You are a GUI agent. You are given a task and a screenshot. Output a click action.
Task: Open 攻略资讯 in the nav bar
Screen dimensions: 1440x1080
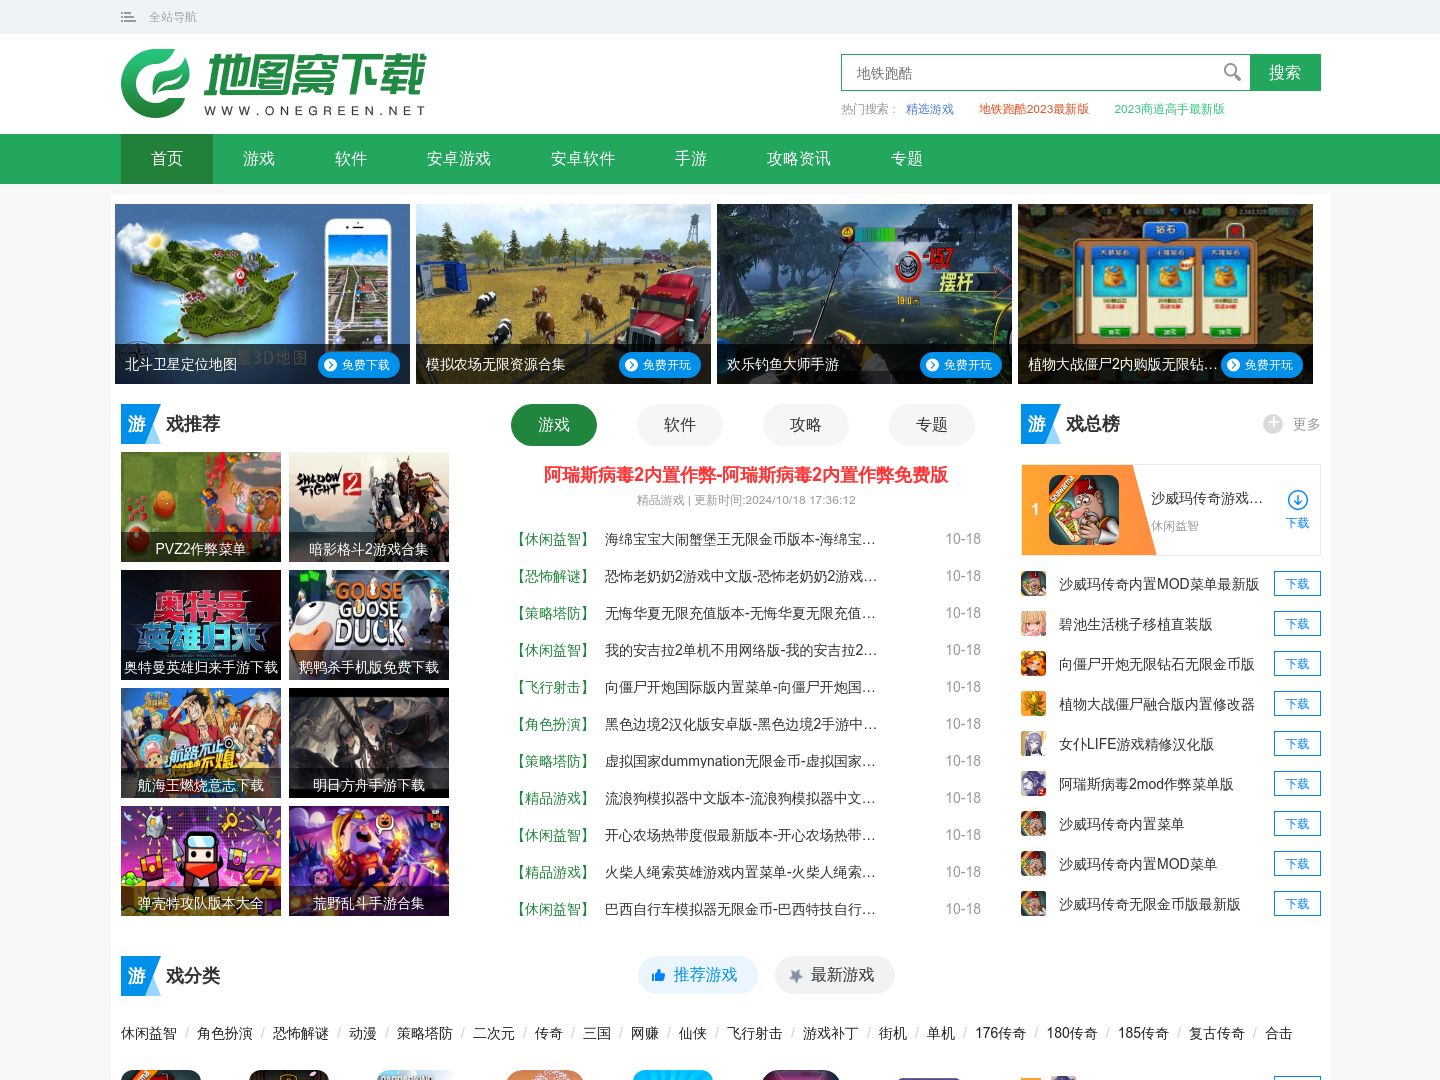pos(799,159)
